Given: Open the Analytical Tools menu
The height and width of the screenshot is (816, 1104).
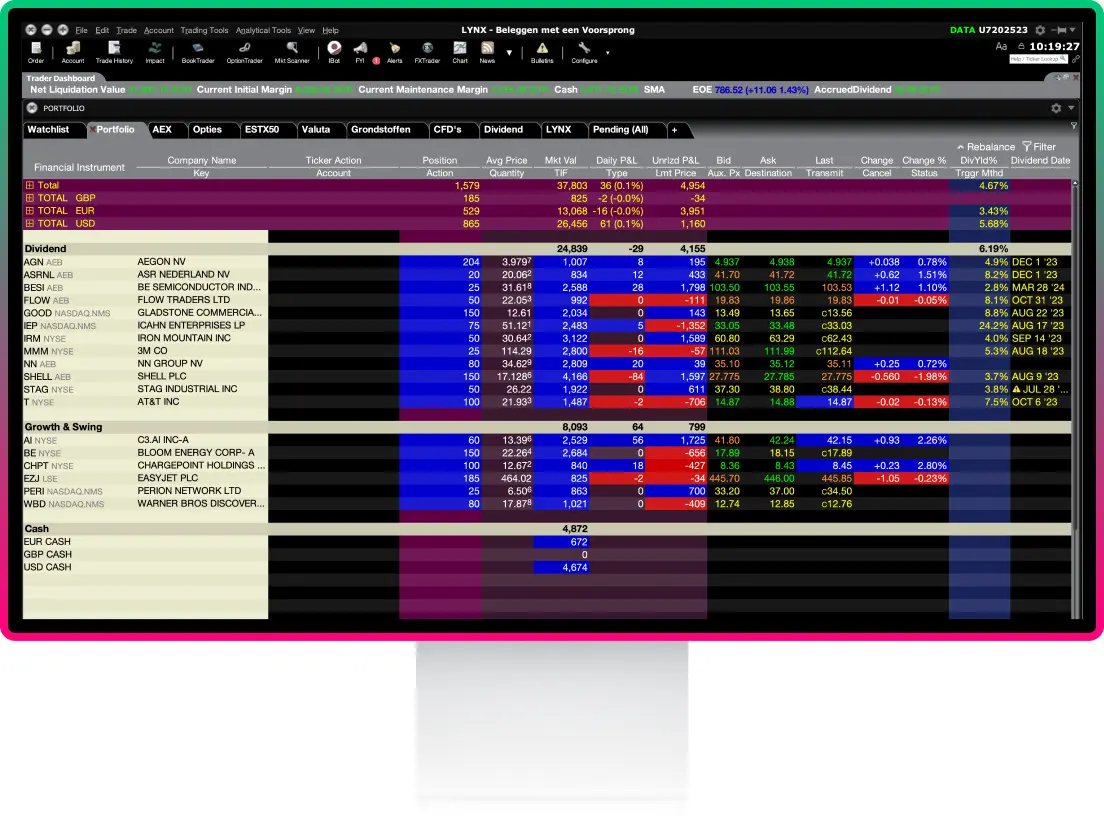Looking at the screenshot, I should (263, 30).
